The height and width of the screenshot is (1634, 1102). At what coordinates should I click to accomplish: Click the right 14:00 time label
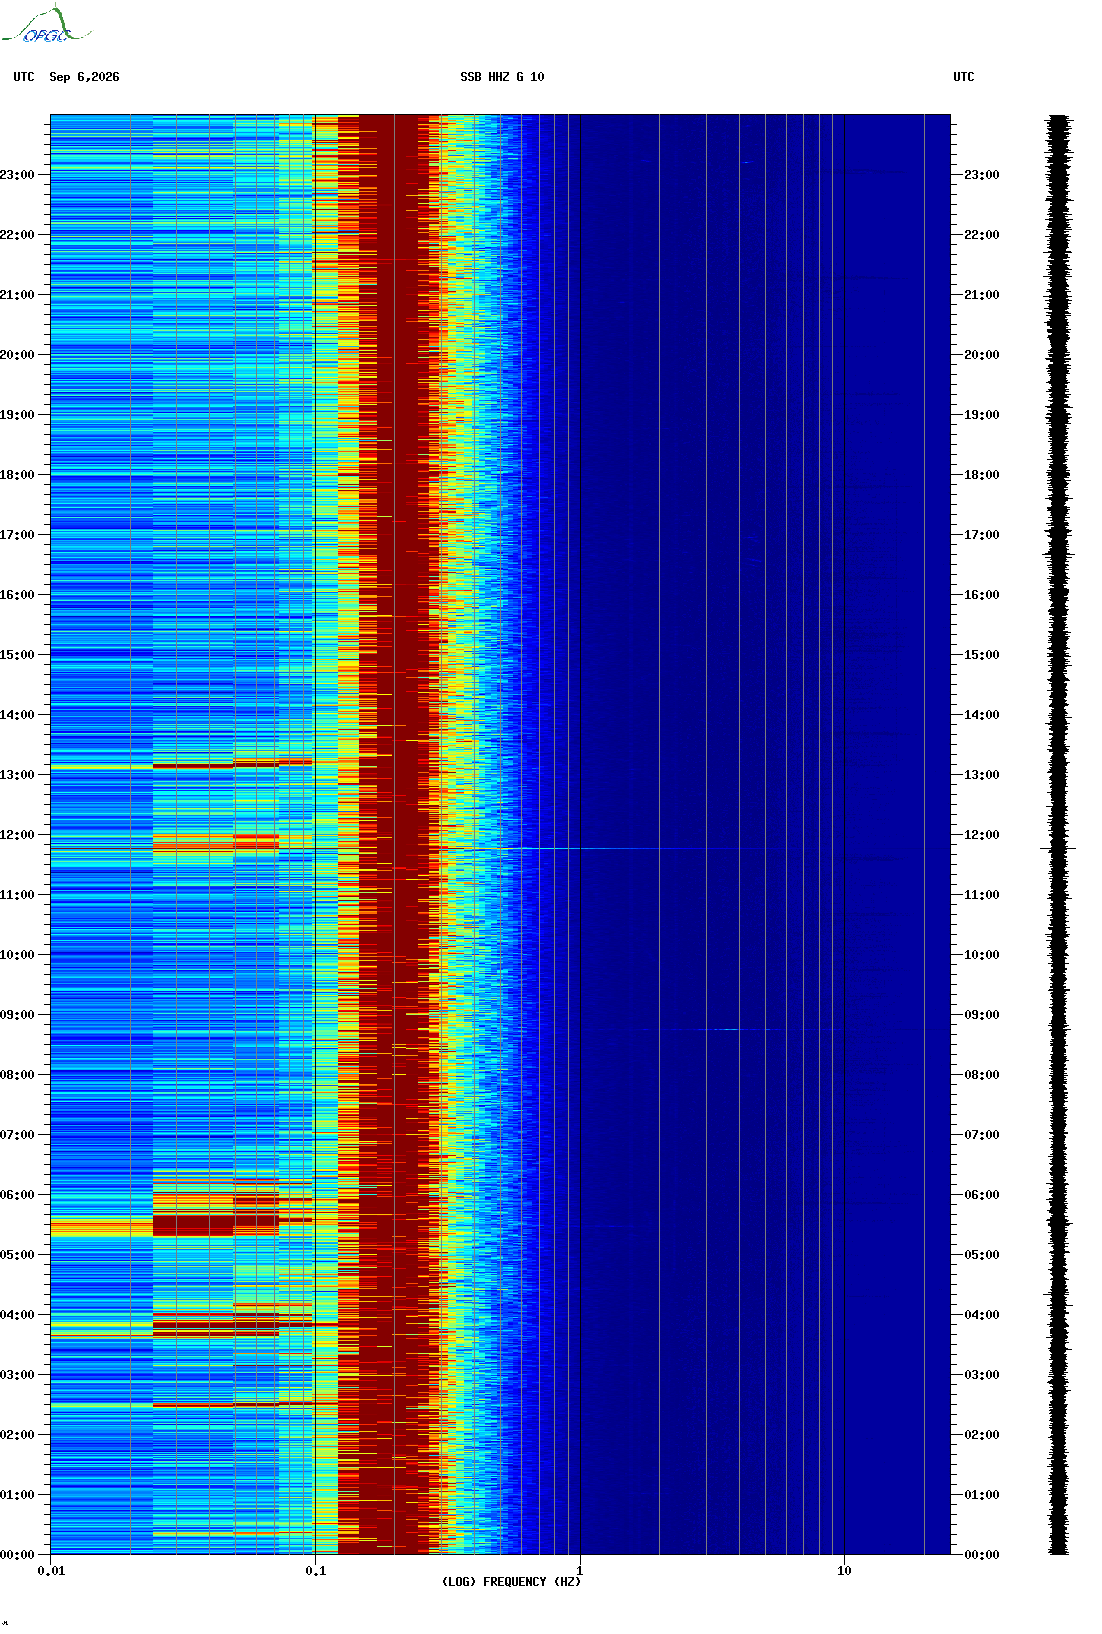pos(981,715)
